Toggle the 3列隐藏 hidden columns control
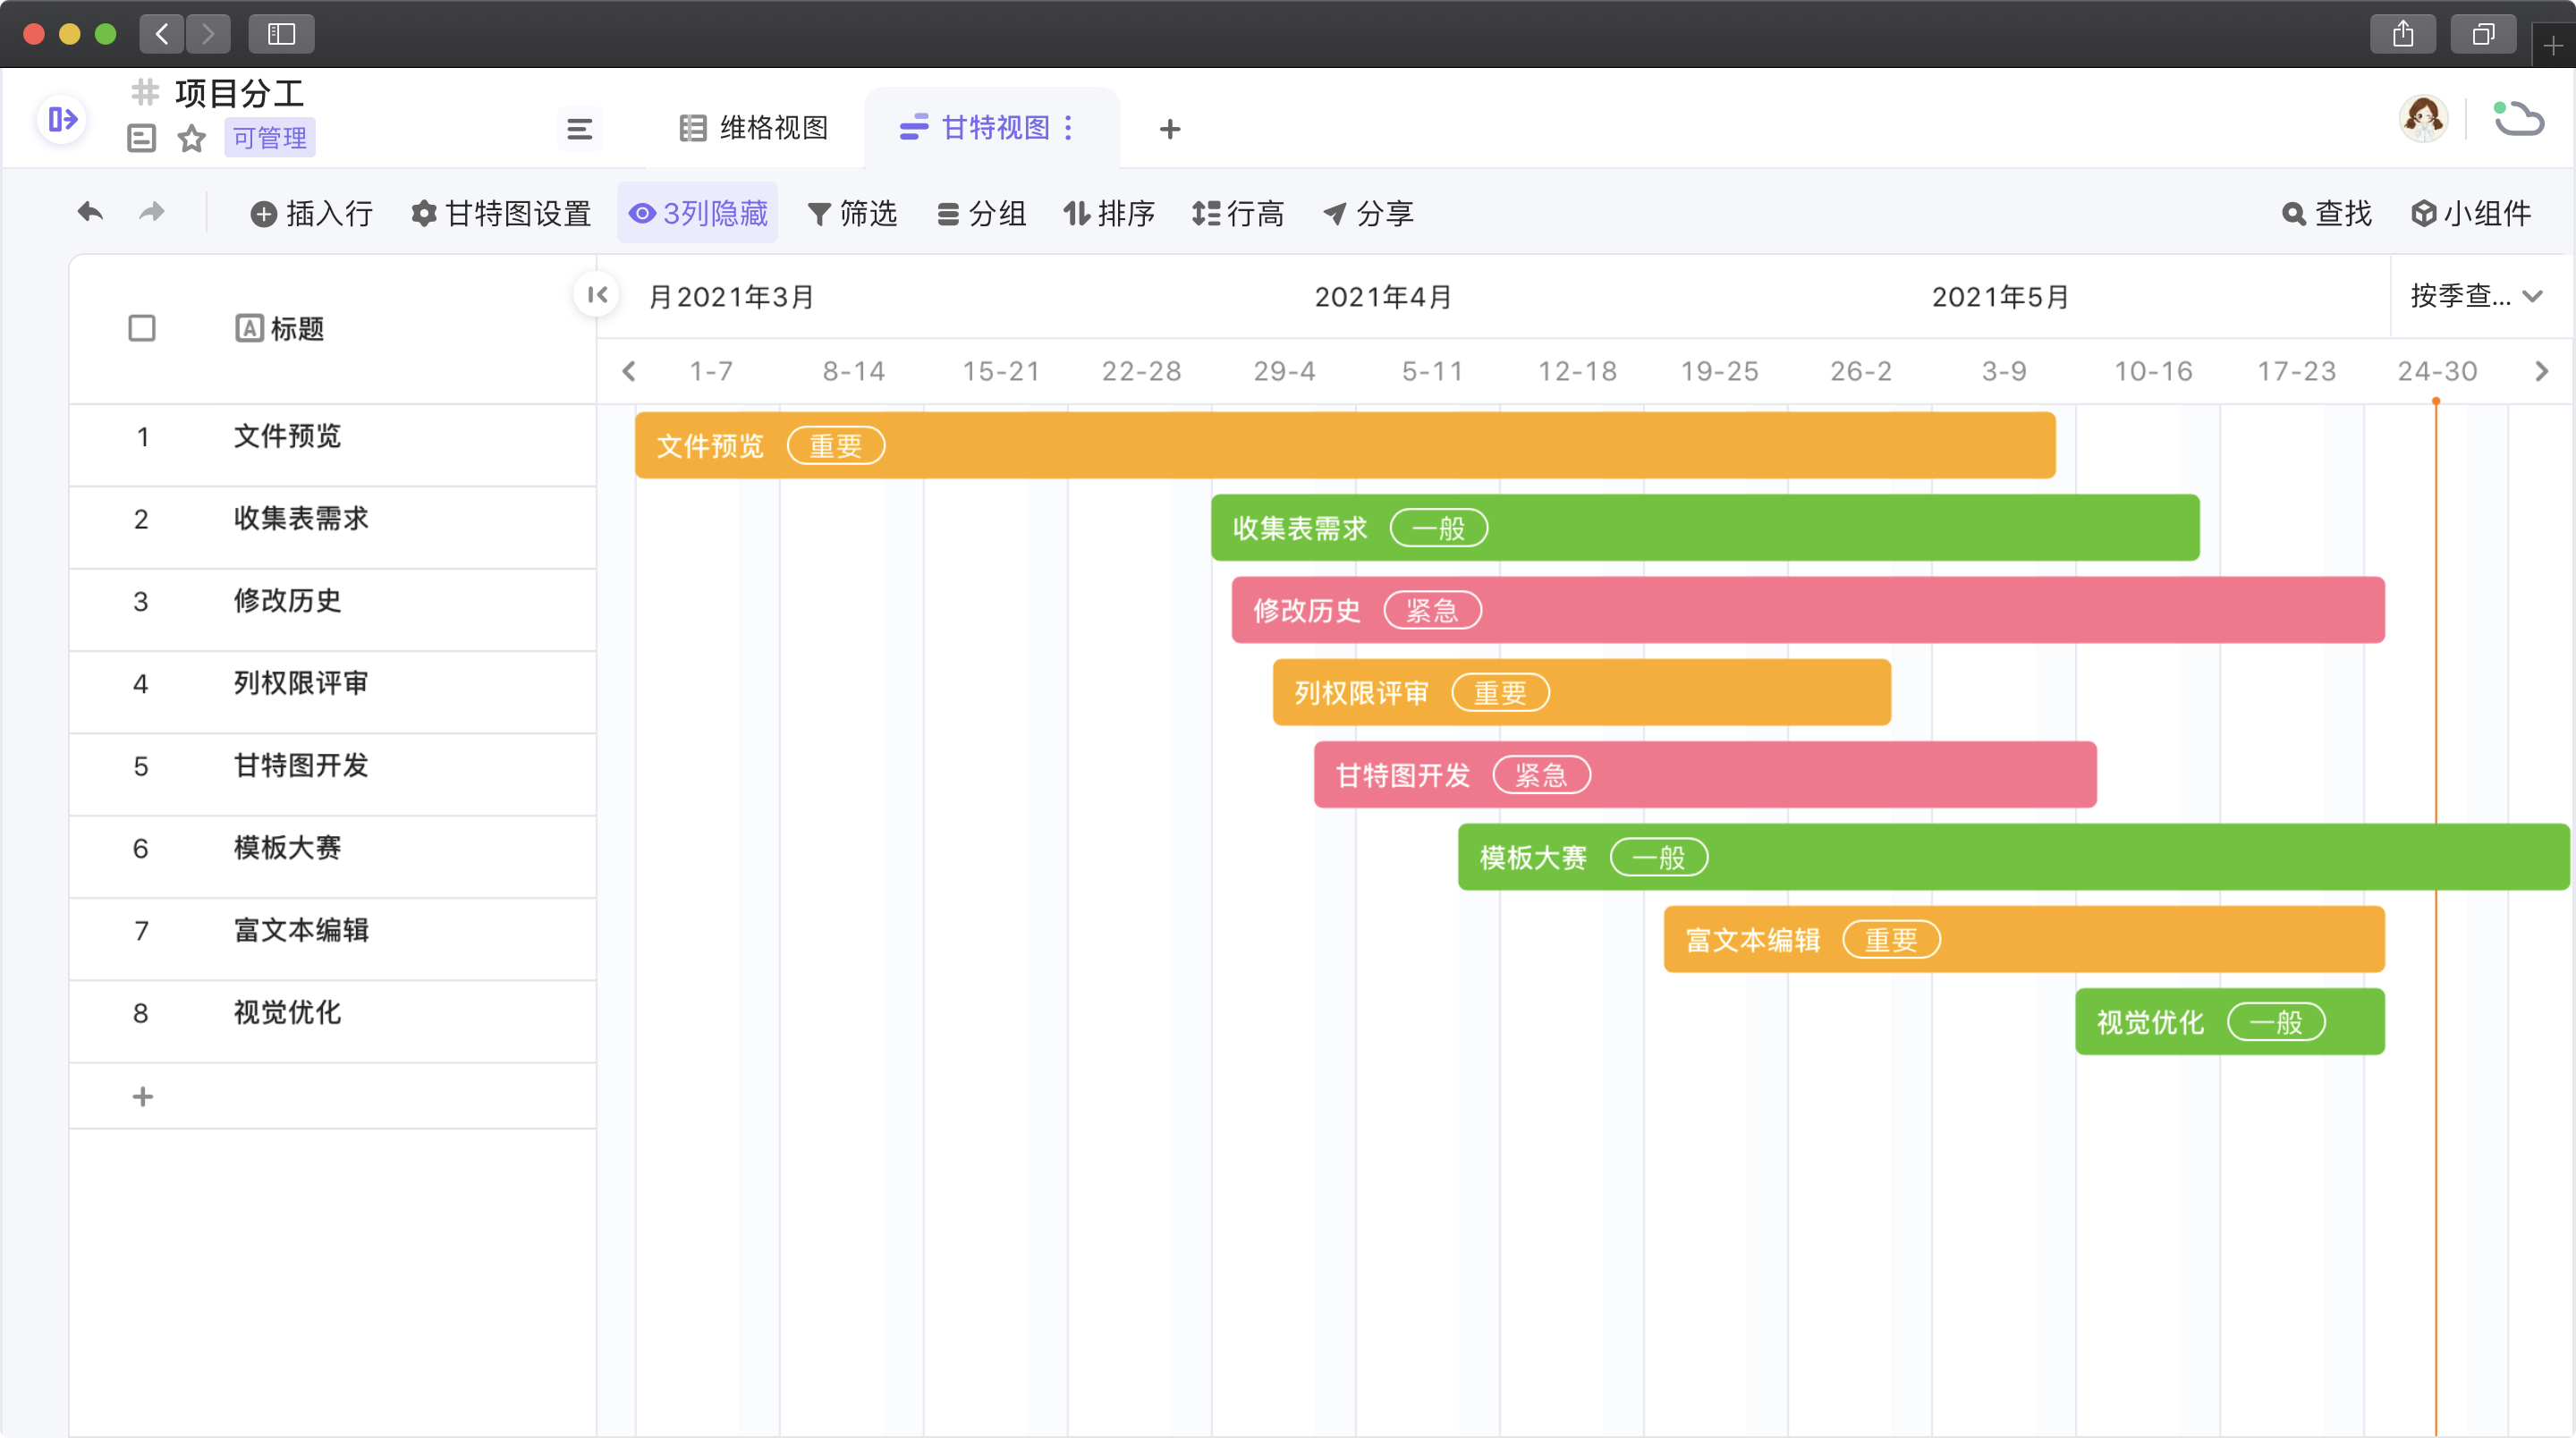2576x1438 pixels. [698, 213]
